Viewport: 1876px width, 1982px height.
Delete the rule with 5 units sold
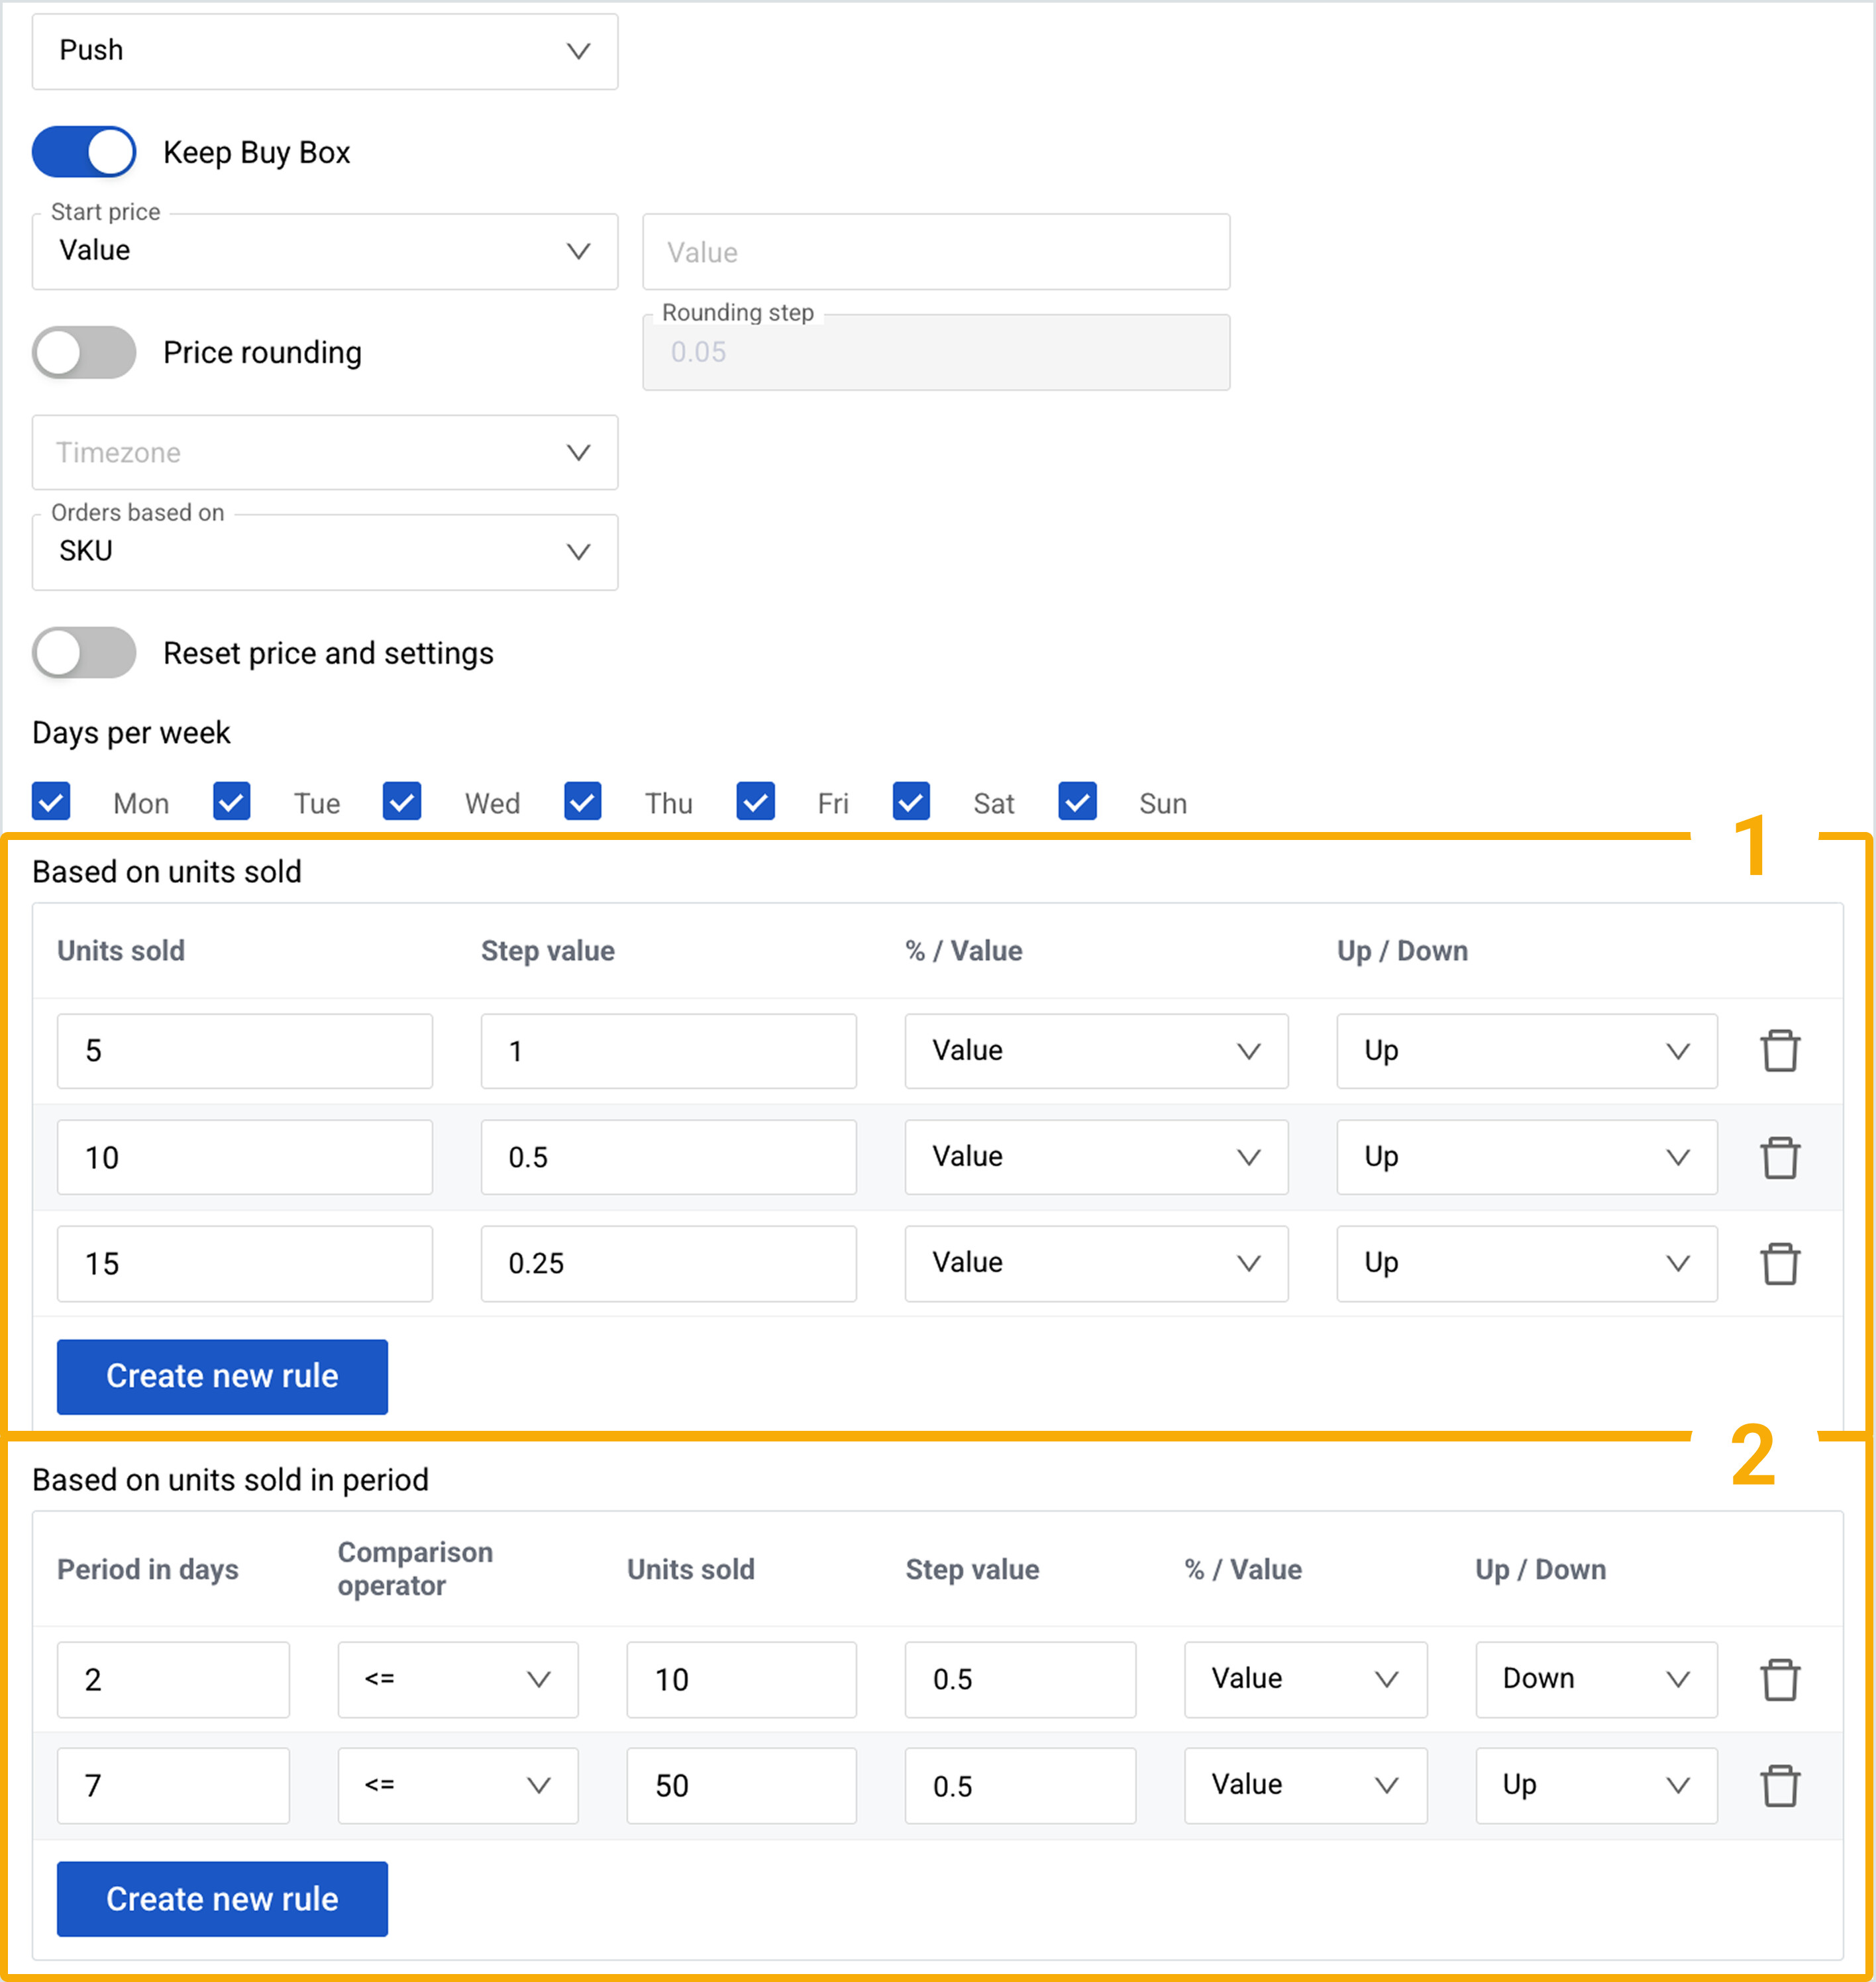(1779, 1051)
